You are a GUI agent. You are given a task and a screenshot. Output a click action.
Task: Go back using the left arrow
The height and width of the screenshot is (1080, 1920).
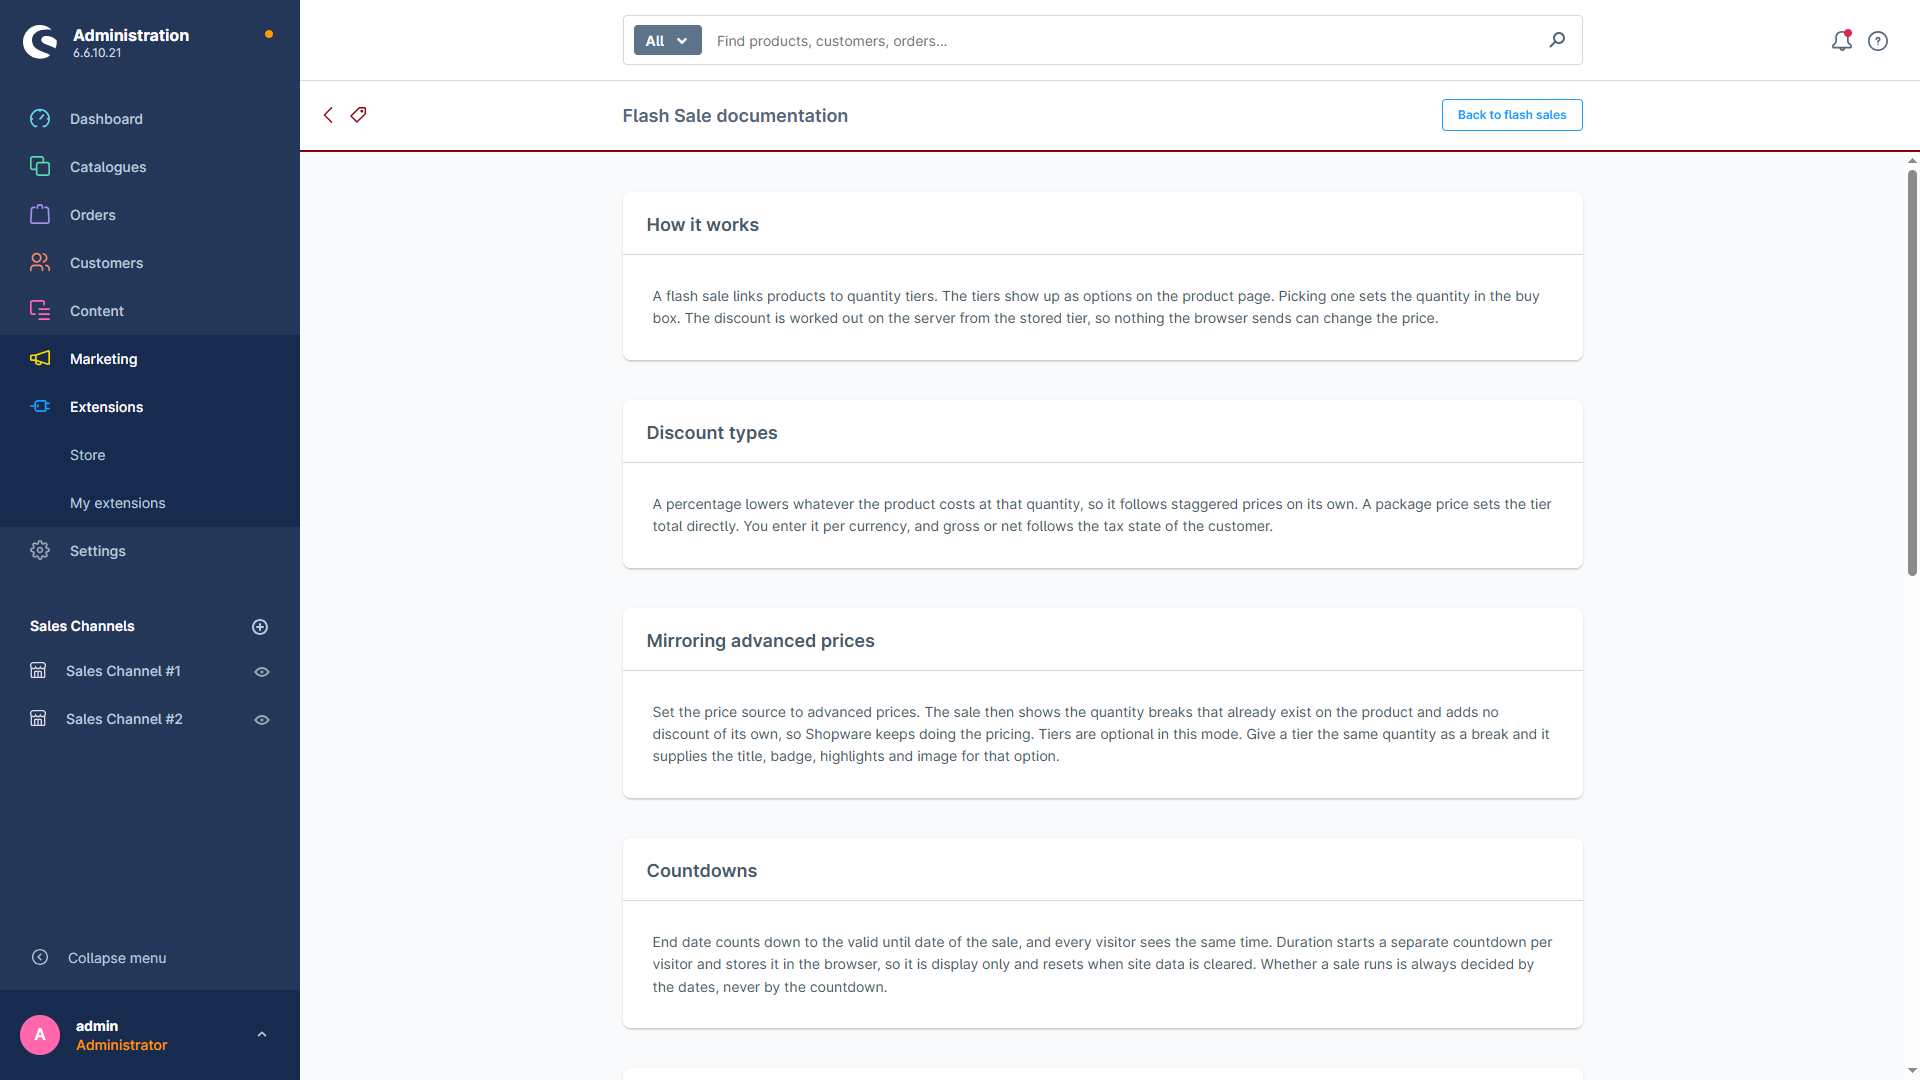(328, 115)
